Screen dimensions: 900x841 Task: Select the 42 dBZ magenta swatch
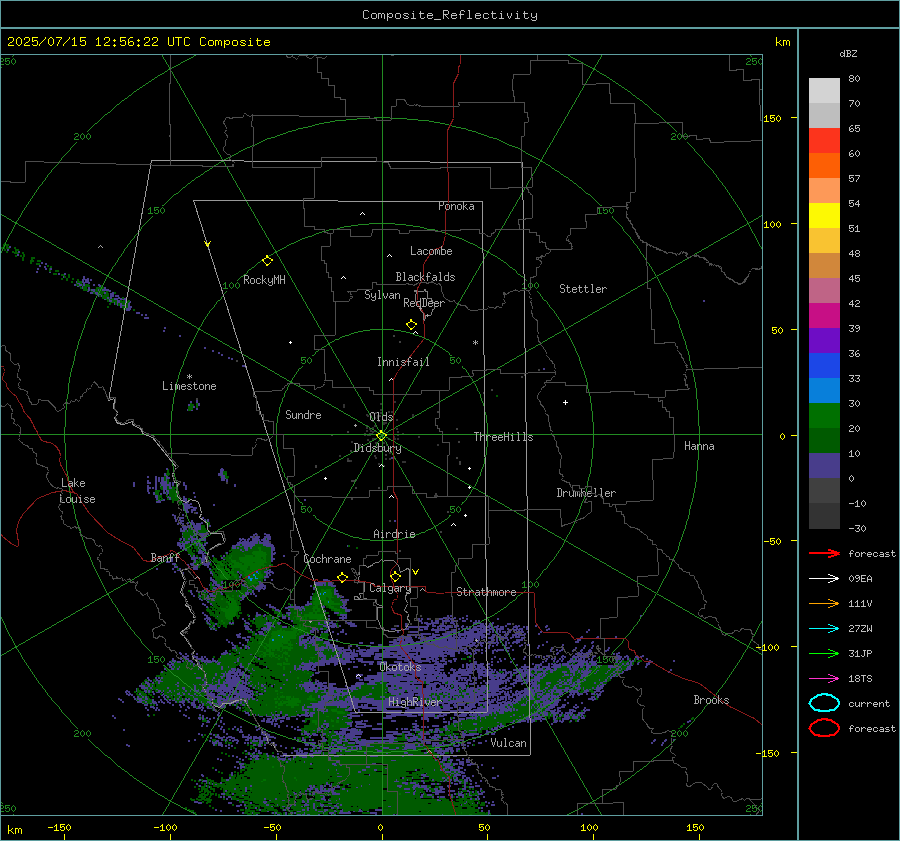pyautogui.click(x=824, y=315)
